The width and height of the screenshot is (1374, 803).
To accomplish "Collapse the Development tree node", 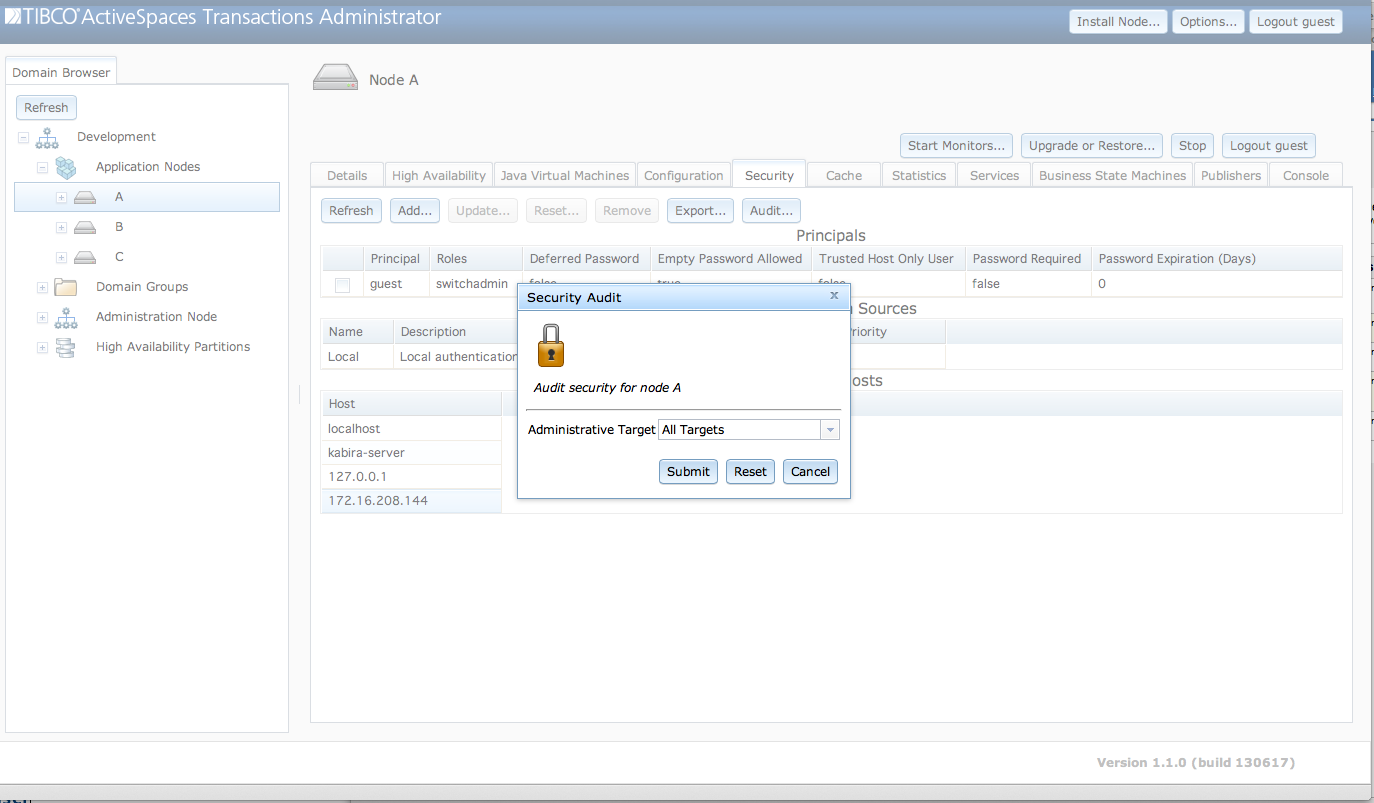I will pyautogui.click(x=23, y=138).
